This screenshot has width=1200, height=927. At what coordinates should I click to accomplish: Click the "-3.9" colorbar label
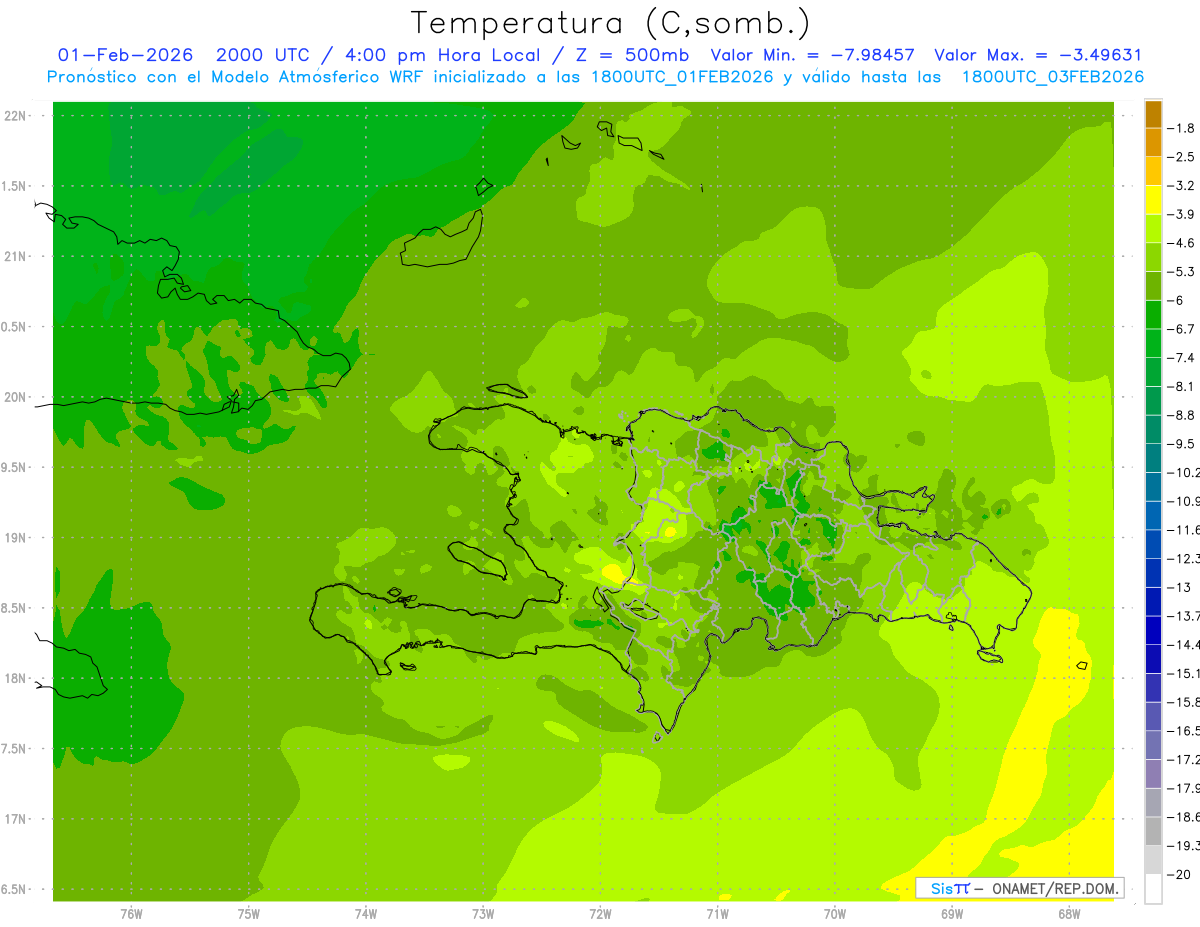[1182, 215]
